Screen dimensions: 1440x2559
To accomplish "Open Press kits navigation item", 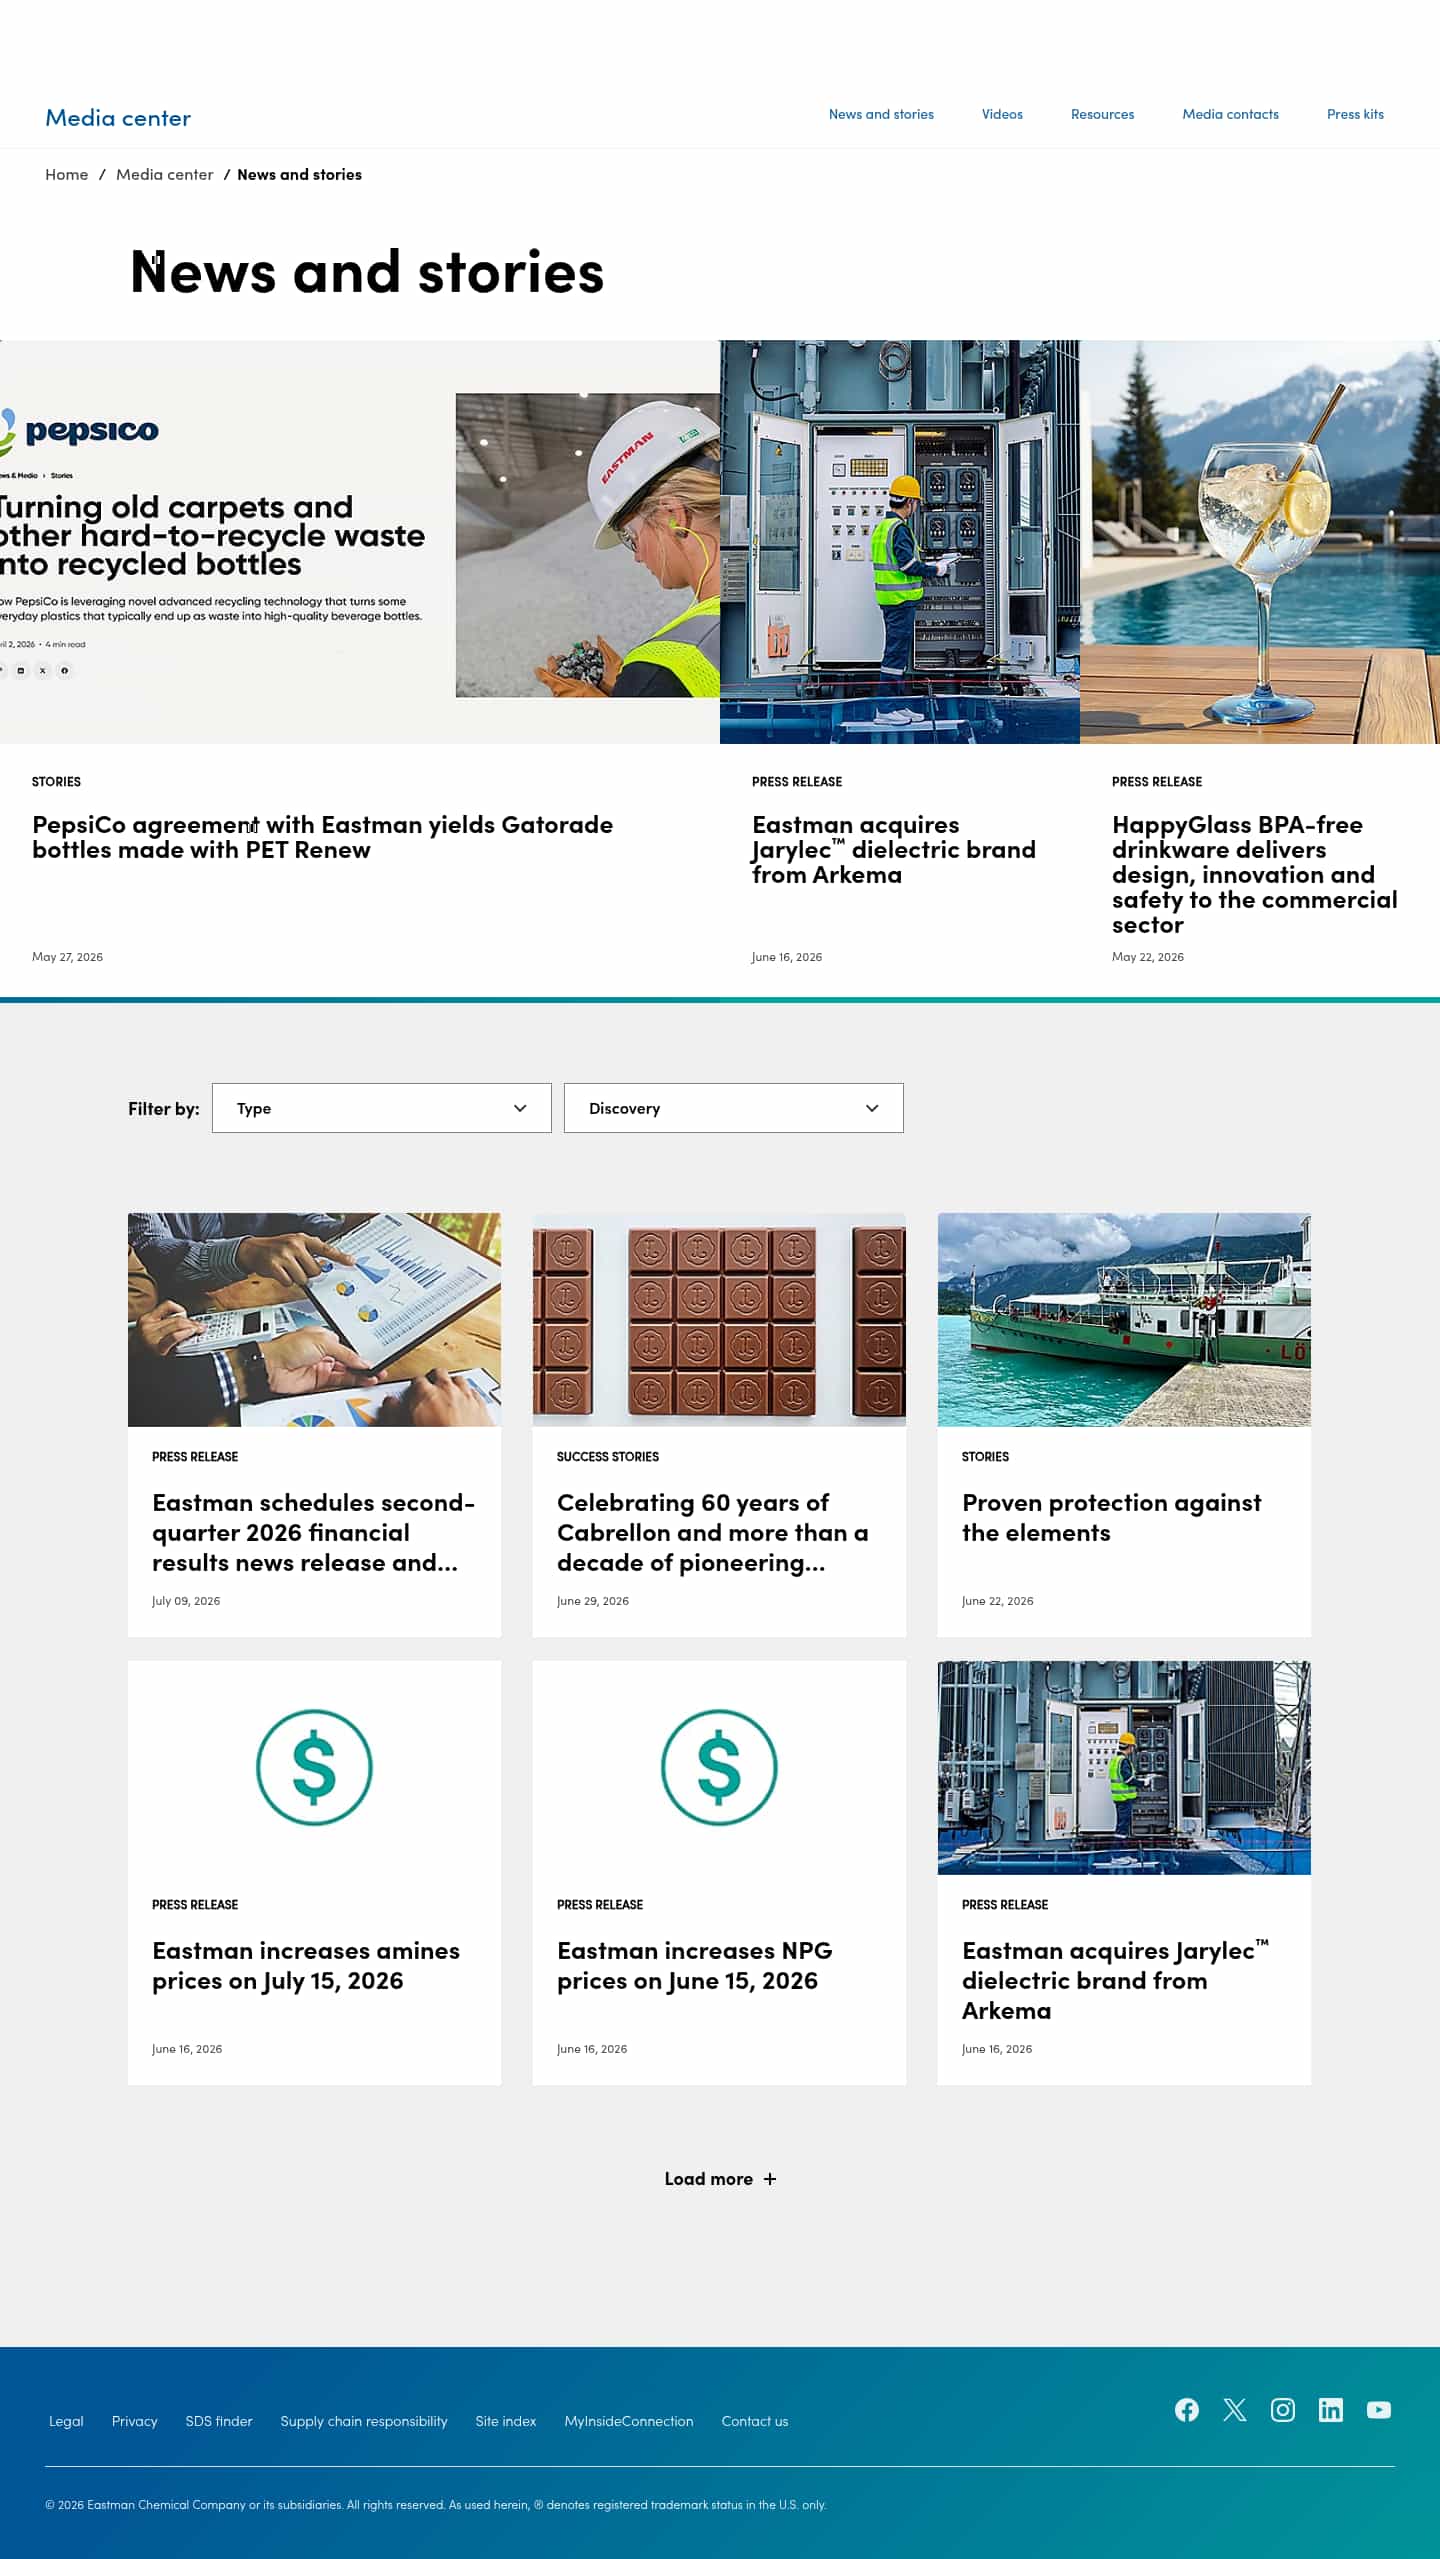I will [x=1355, y=114].
